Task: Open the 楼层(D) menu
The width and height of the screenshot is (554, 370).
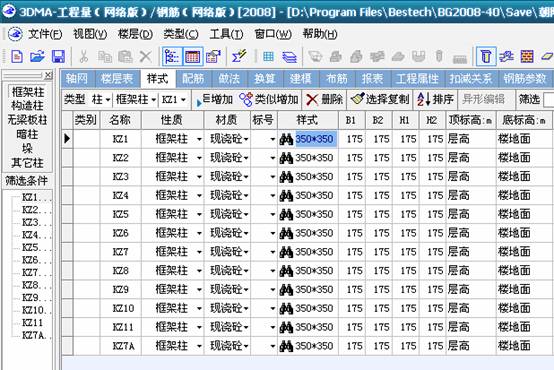Action: coord(135,34)
